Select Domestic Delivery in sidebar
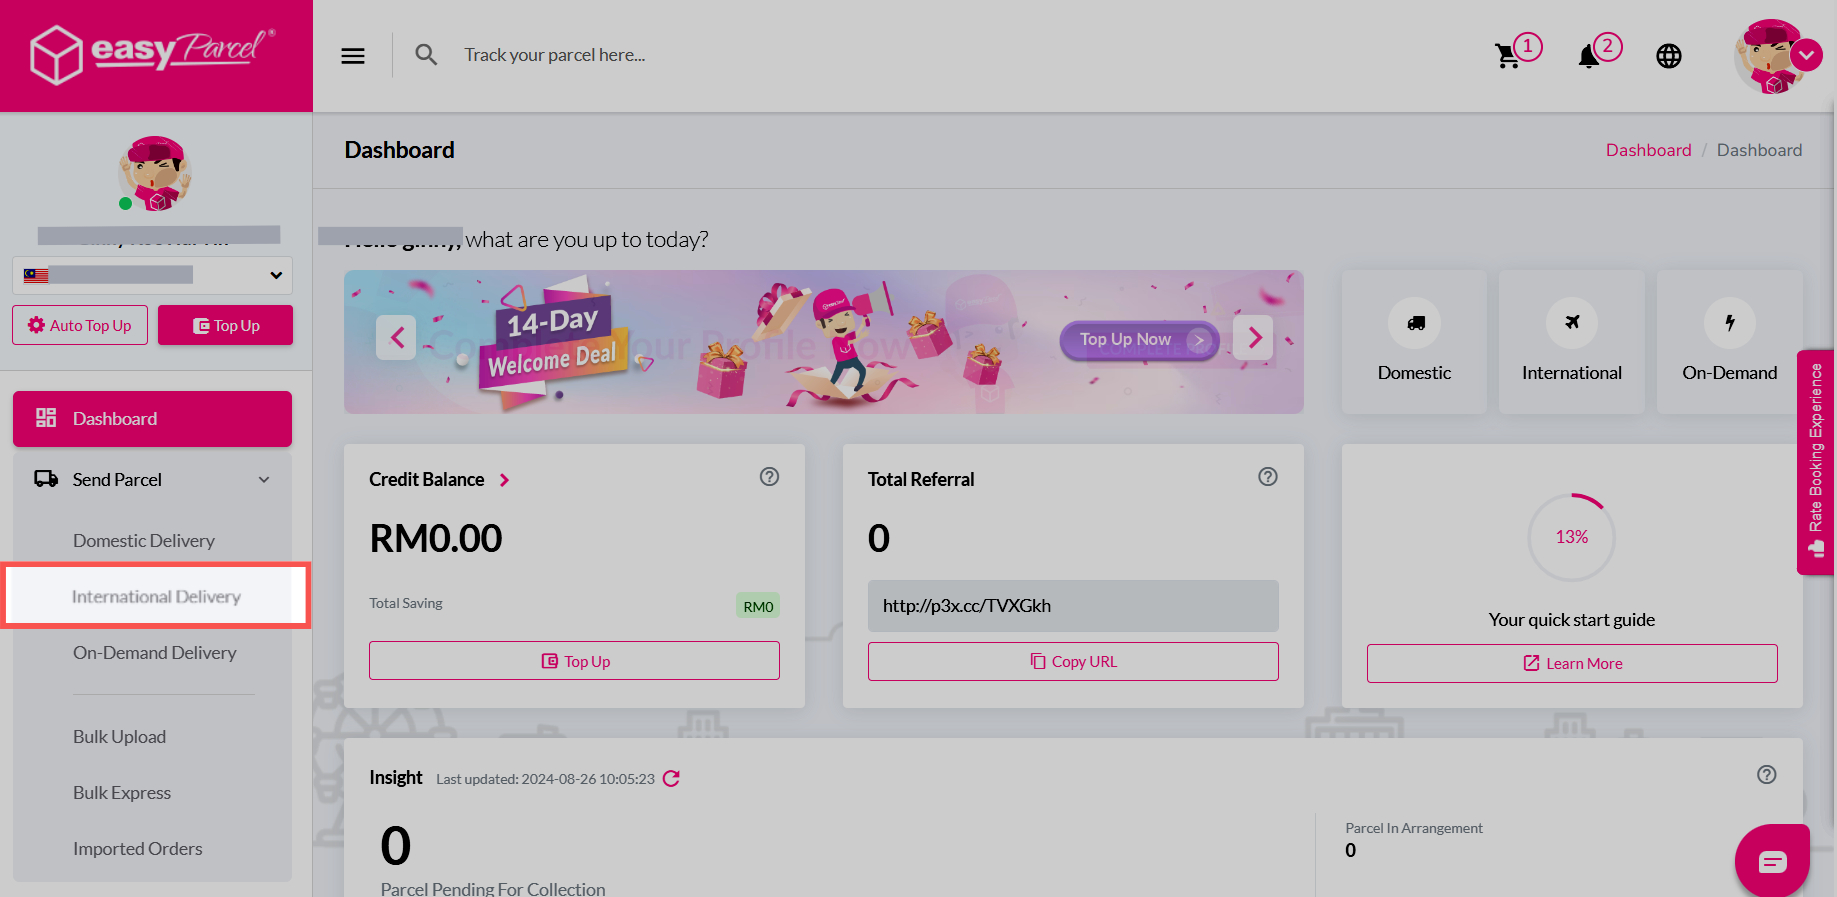This screenshot has height=897, width=1837. click(144, 541)
